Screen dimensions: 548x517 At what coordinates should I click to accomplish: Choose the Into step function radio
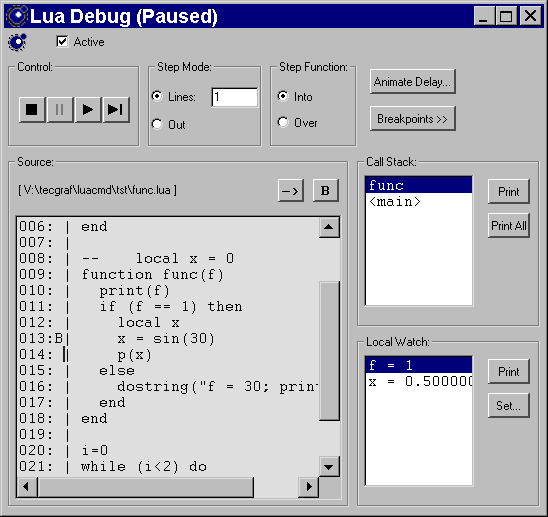tap(283, 96)
